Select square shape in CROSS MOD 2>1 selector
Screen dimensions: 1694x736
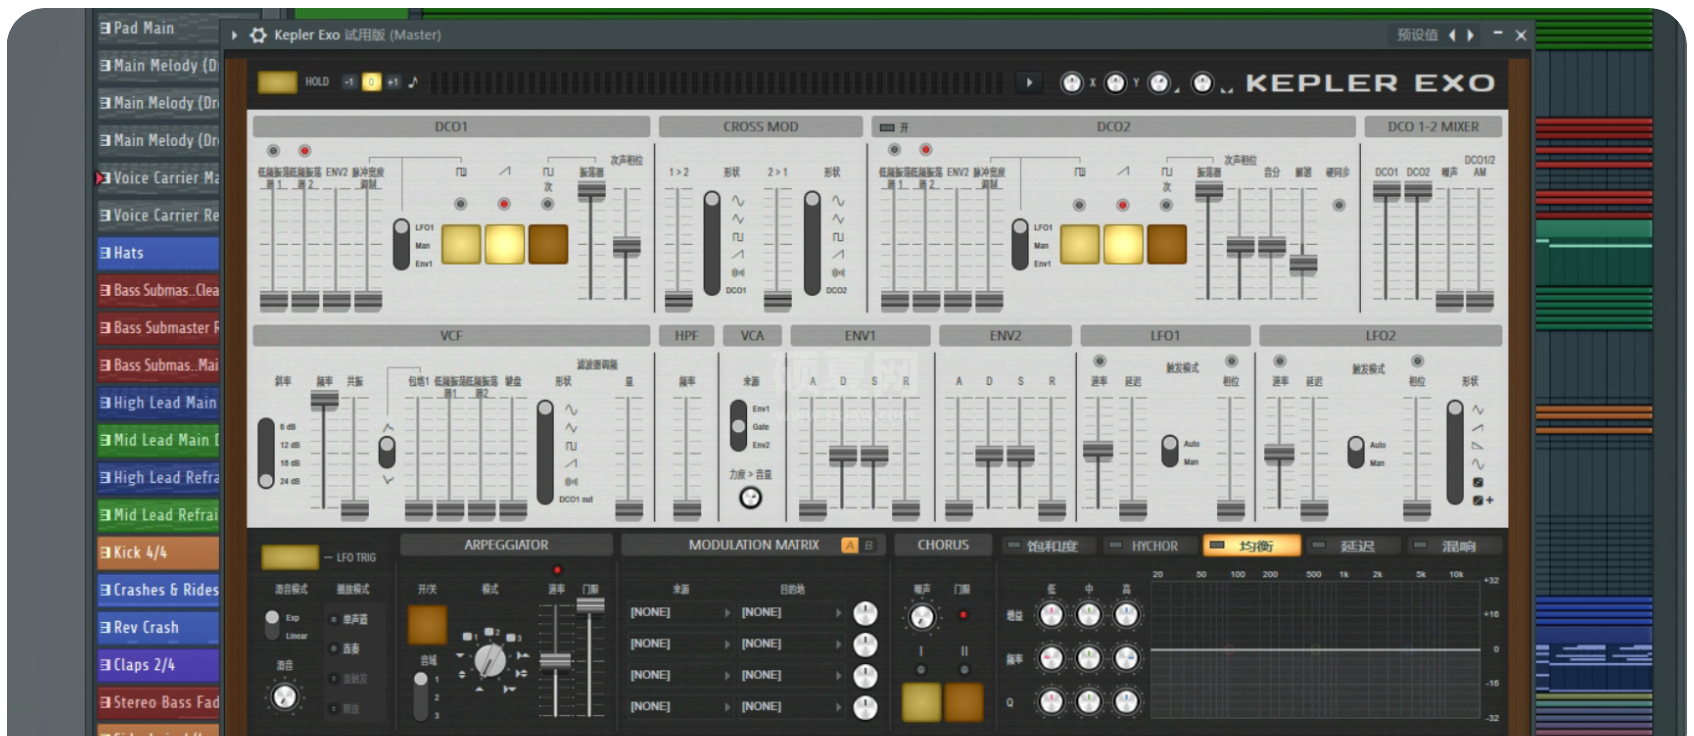(837, 237)
